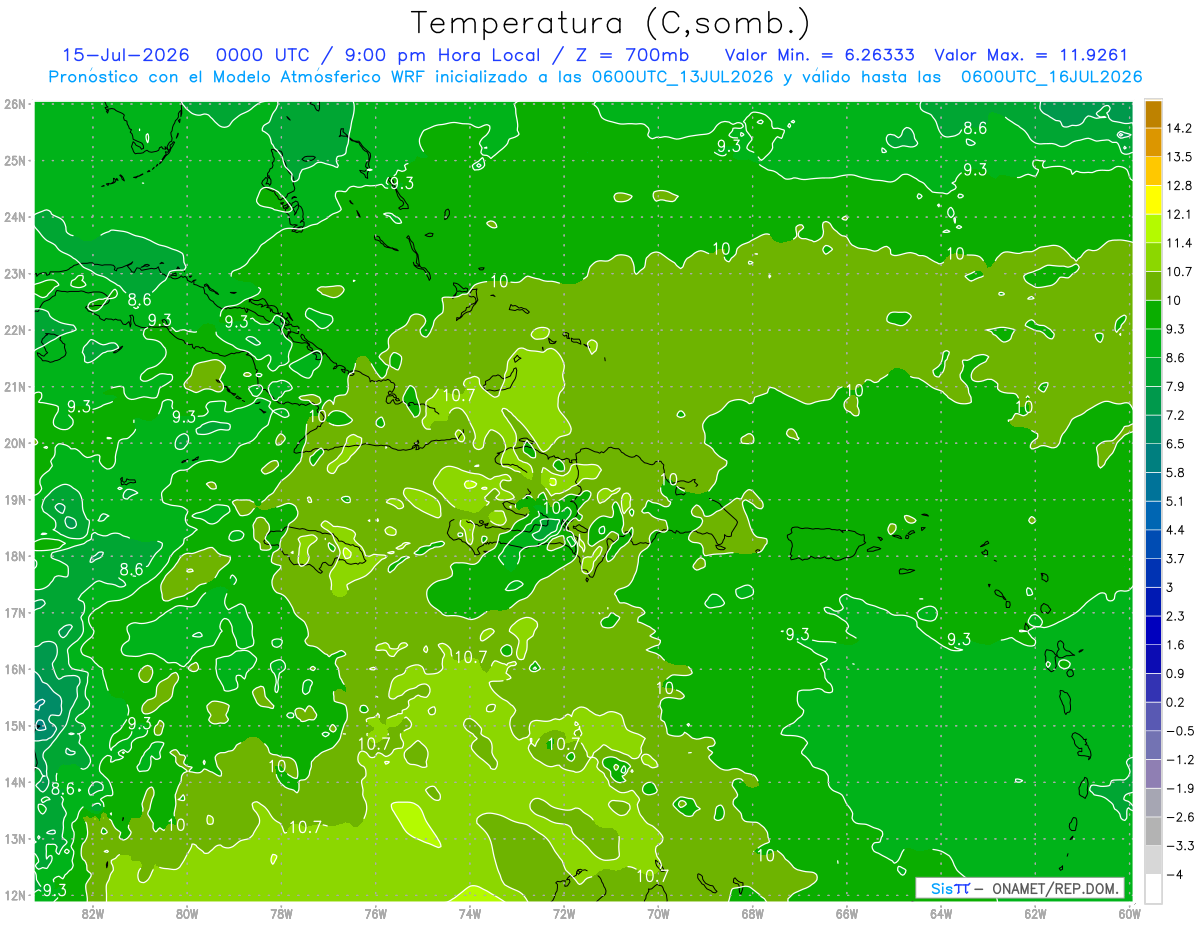Click the '0000 UTC' time label
1200x927 pixels.
coord(263,55)
